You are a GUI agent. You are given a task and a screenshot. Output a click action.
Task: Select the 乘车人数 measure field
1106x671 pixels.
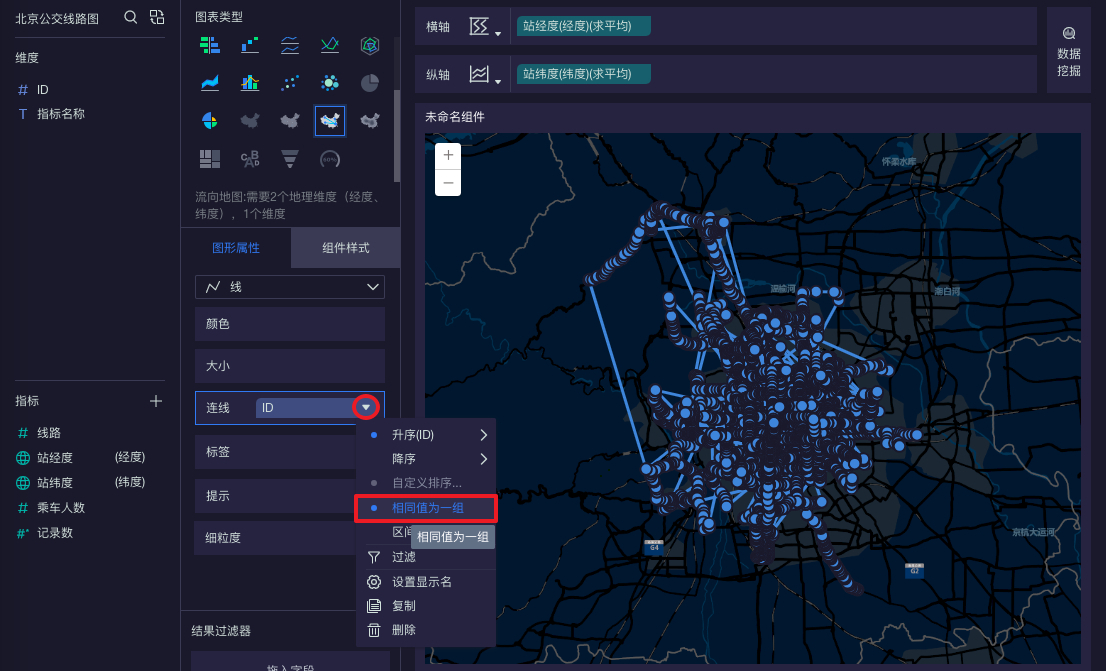[x=61, y=508]
